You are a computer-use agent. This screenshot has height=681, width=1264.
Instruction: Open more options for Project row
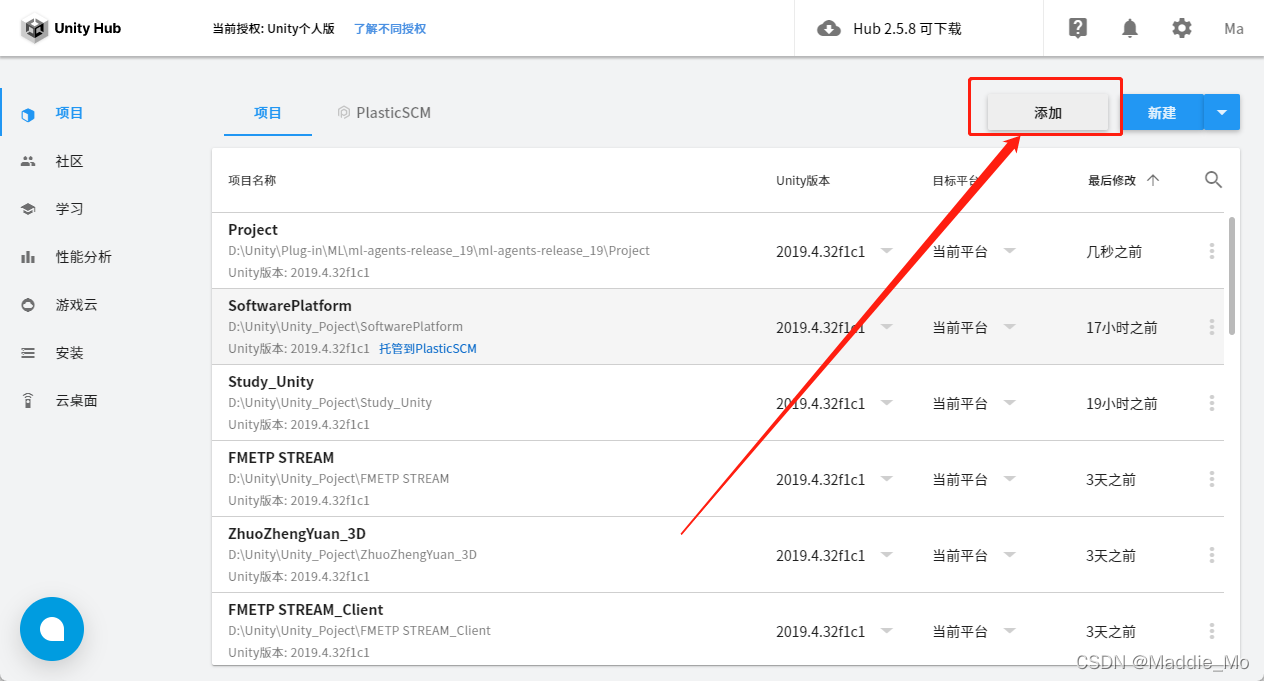[1212, 251]
